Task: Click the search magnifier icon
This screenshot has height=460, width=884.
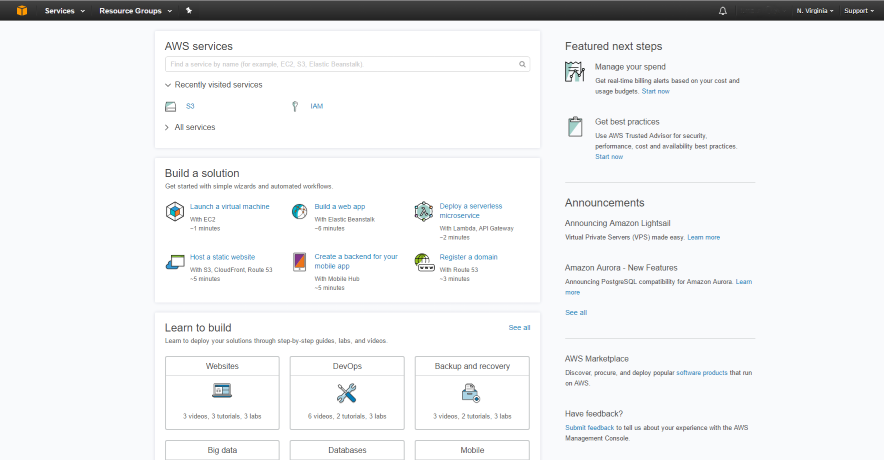Action: pos(523,64)
